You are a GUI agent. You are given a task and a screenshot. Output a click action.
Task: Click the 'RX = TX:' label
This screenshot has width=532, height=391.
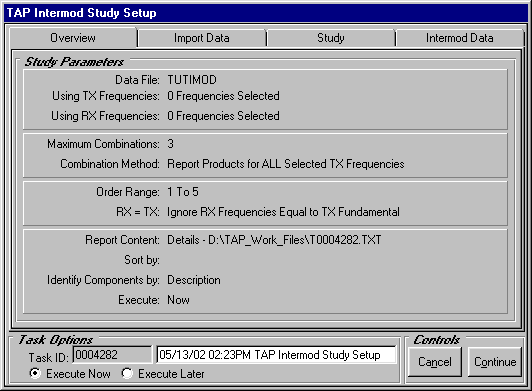[x=138, y=212]
